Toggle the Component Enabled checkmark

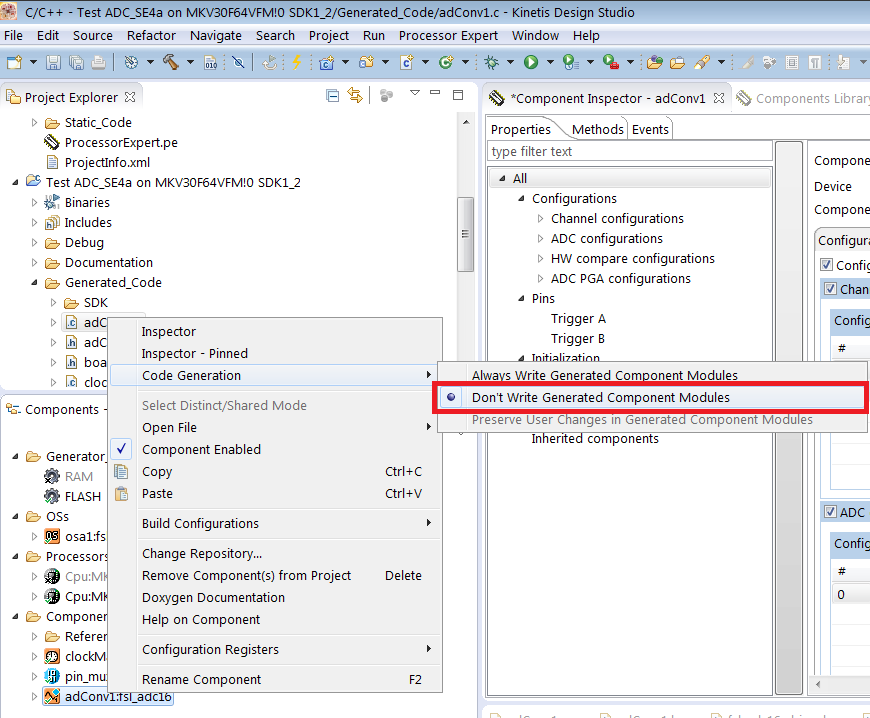[x=122, y=449]
